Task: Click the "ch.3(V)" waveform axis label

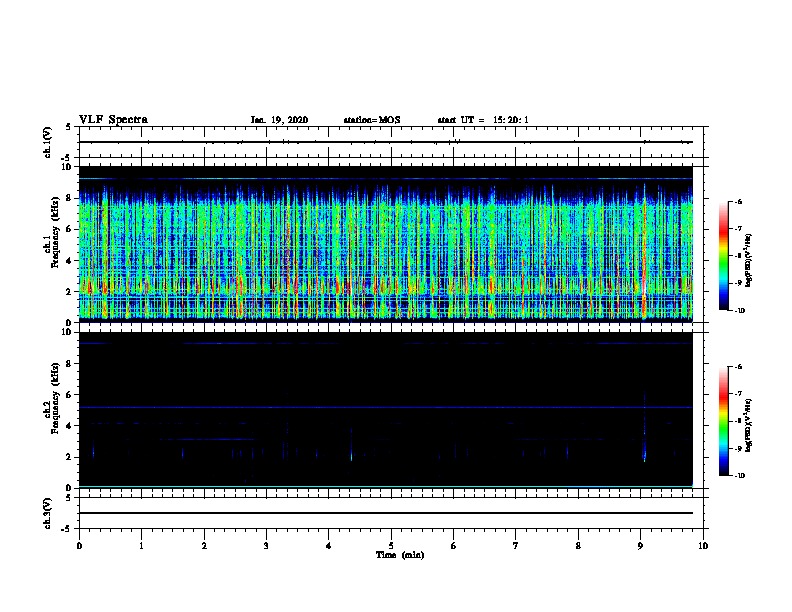Action: pos(48,513)
